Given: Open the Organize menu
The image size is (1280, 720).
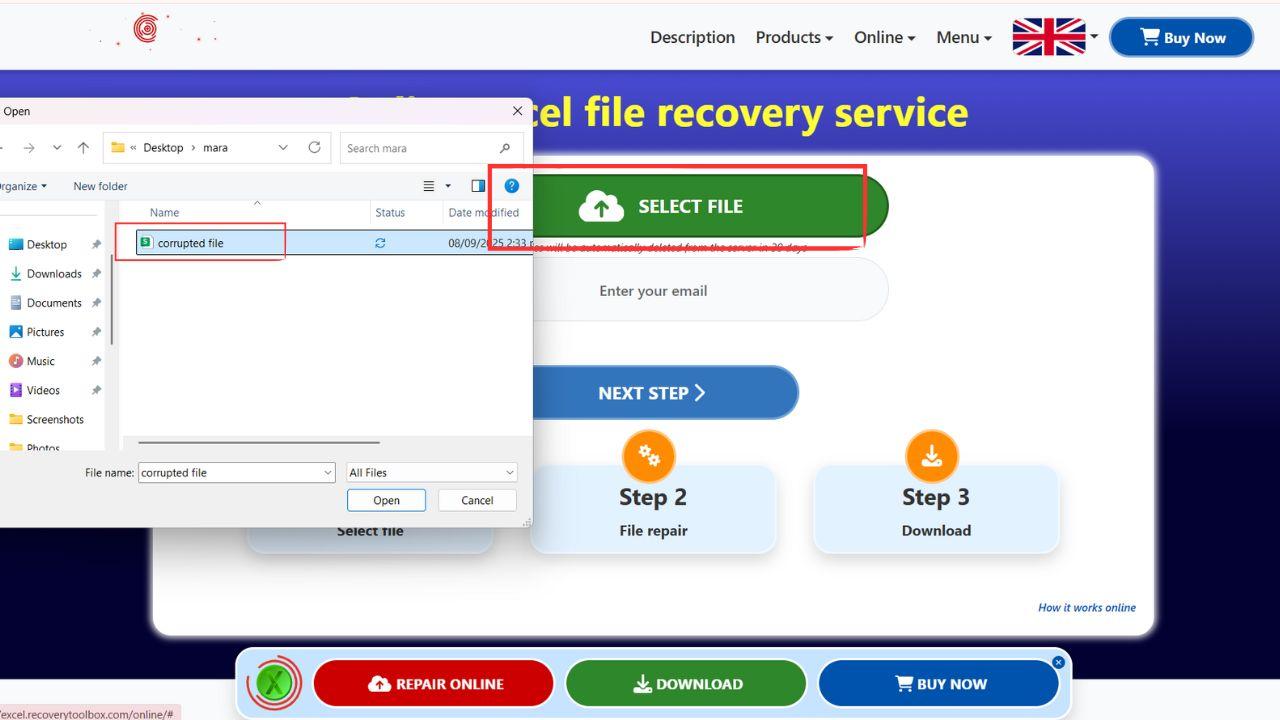Looking at the screenshot, I should [22, 186].
